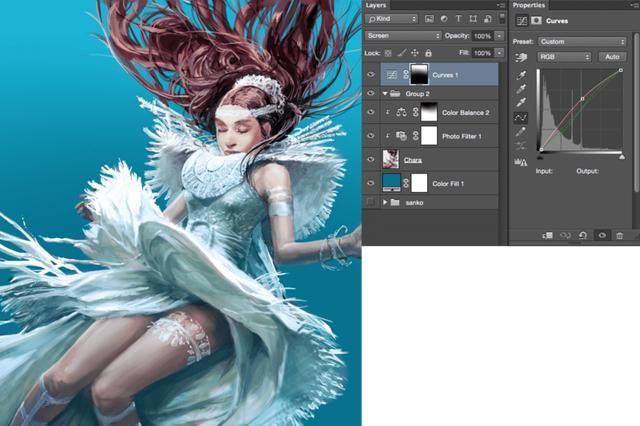Open the Opacity slider dropdown arrow
The image size is (640, 426).
coord(499,36)
